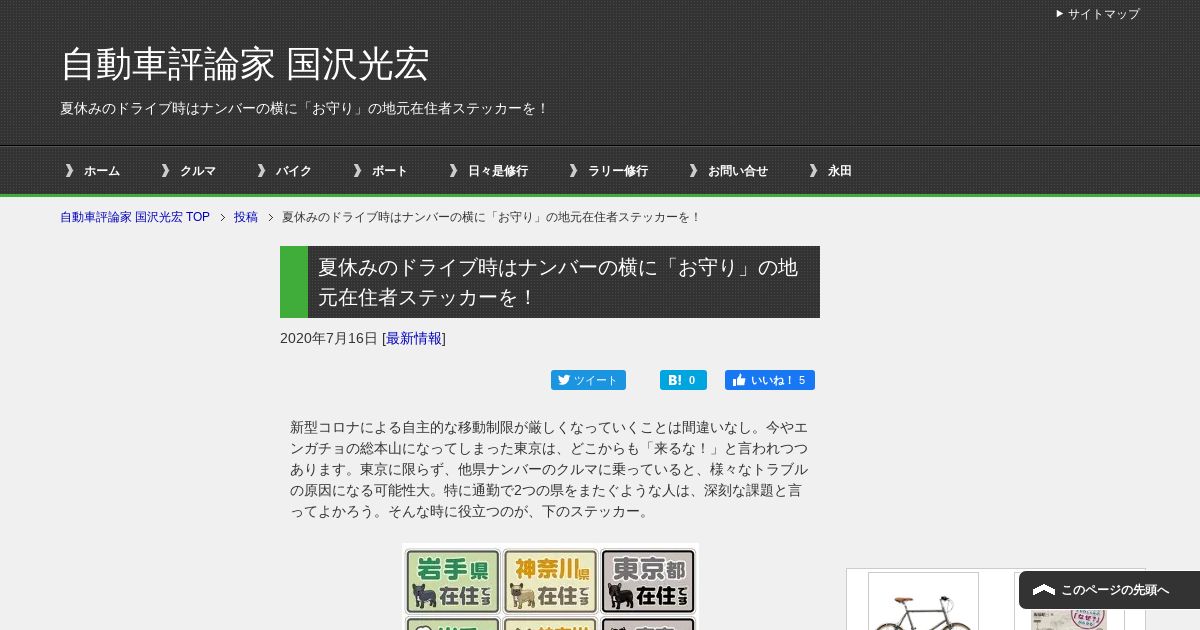Image resolution: width=1200 pixels, height=630 pixels.
Task: Click the thumbs-up icon on いいね！
Action: click(x=739, y=380)
